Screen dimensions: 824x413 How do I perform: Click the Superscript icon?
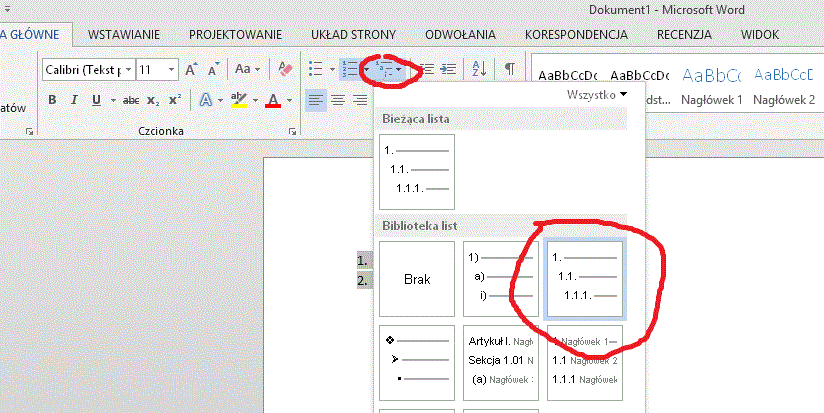[175, 100]
